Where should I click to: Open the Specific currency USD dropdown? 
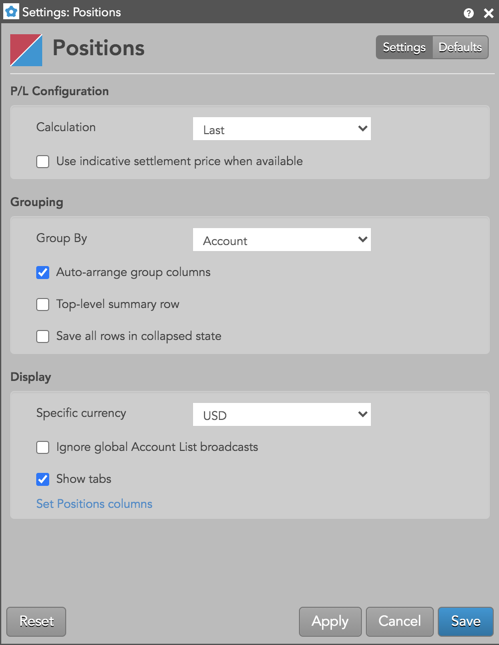pos(282,415)
